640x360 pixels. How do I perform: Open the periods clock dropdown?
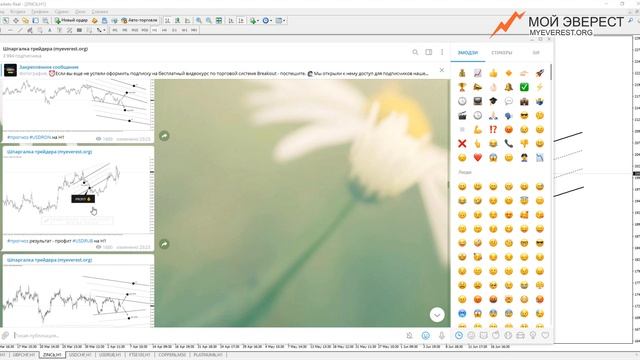tap(267, 20)
